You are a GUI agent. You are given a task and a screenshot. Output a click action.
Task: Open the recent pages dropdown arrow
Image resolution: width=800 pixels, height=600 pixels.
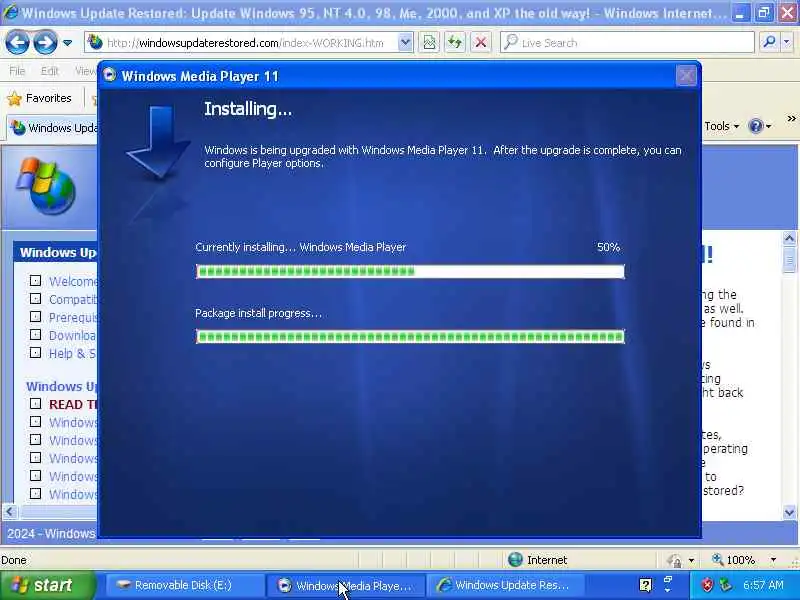coord(67,43)
